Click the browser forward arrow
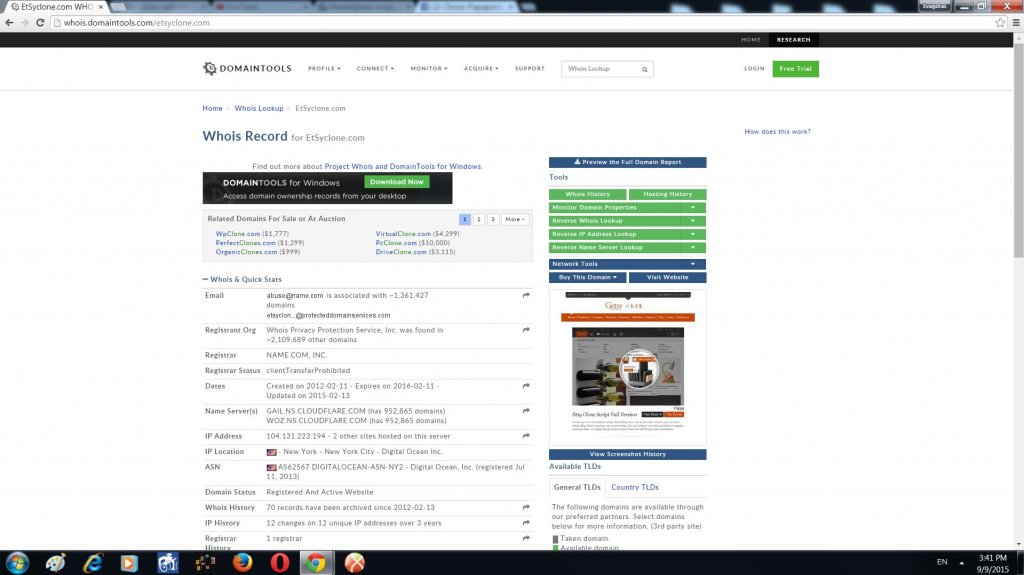 24,22
